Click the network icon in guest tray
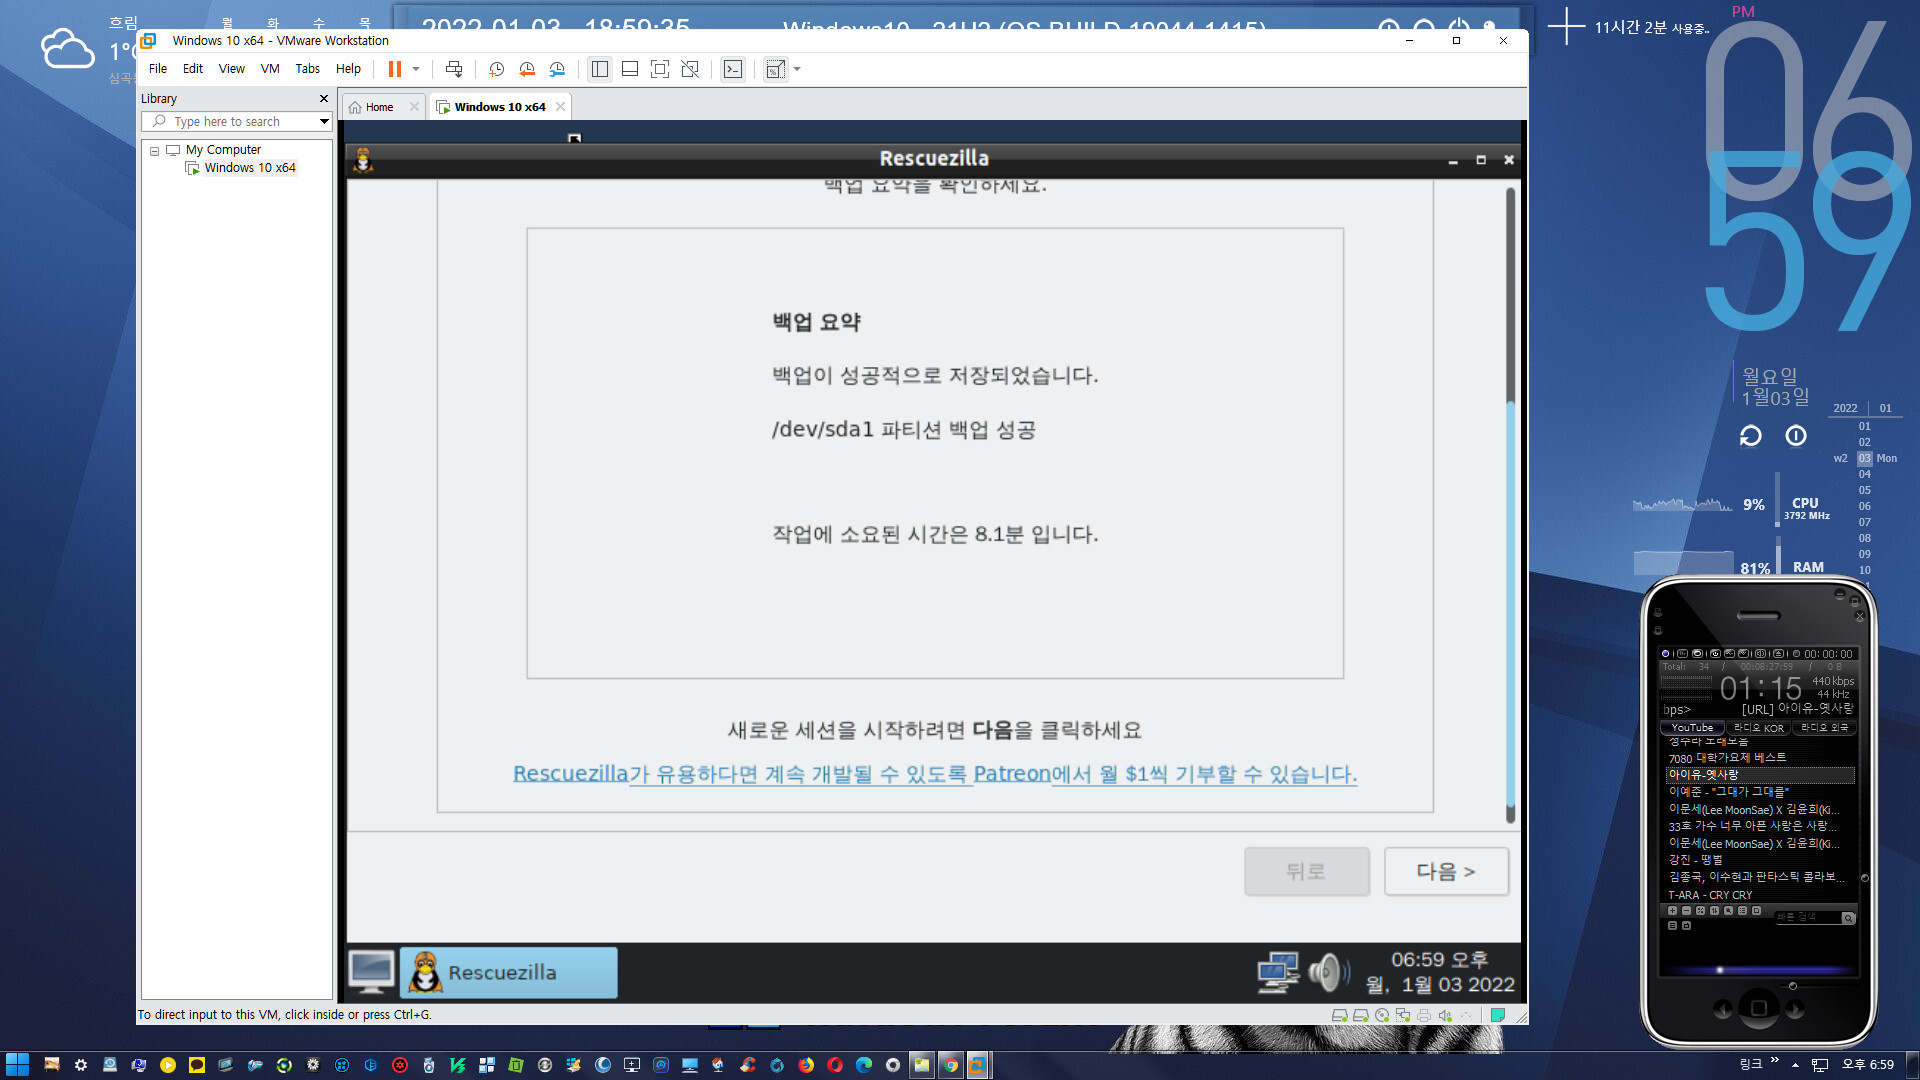Viewport: 1920px width, 1080px height. pos(1278,972)
